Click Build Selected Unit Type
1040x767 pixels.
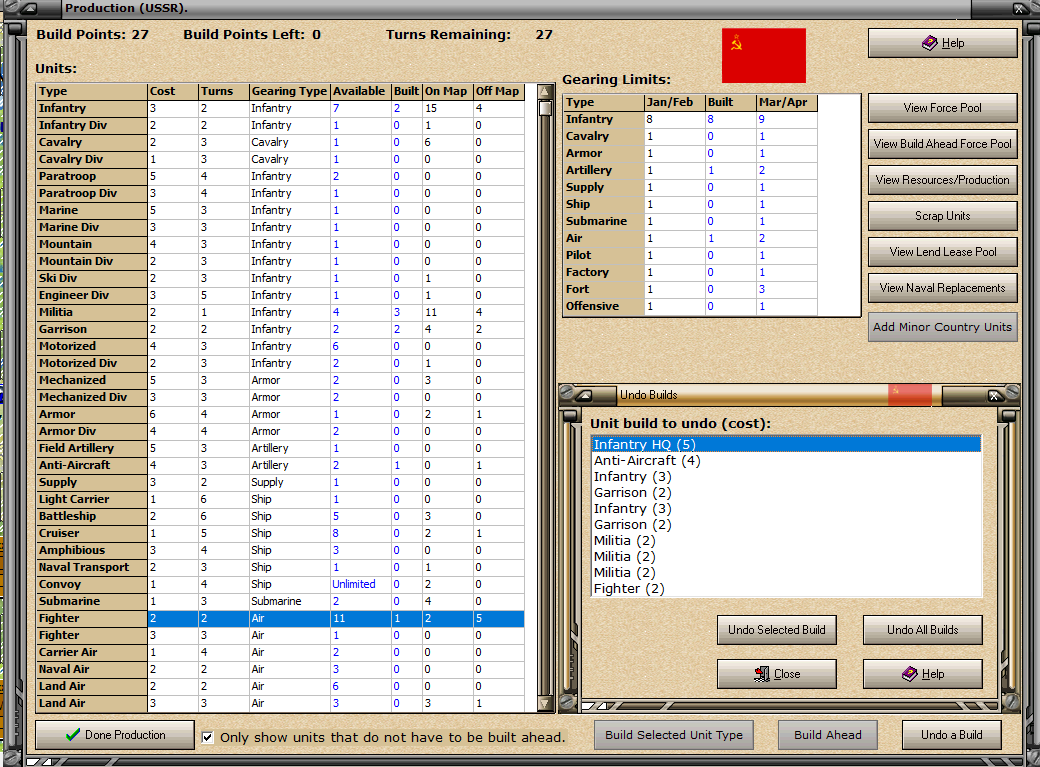tap(674, 735)
